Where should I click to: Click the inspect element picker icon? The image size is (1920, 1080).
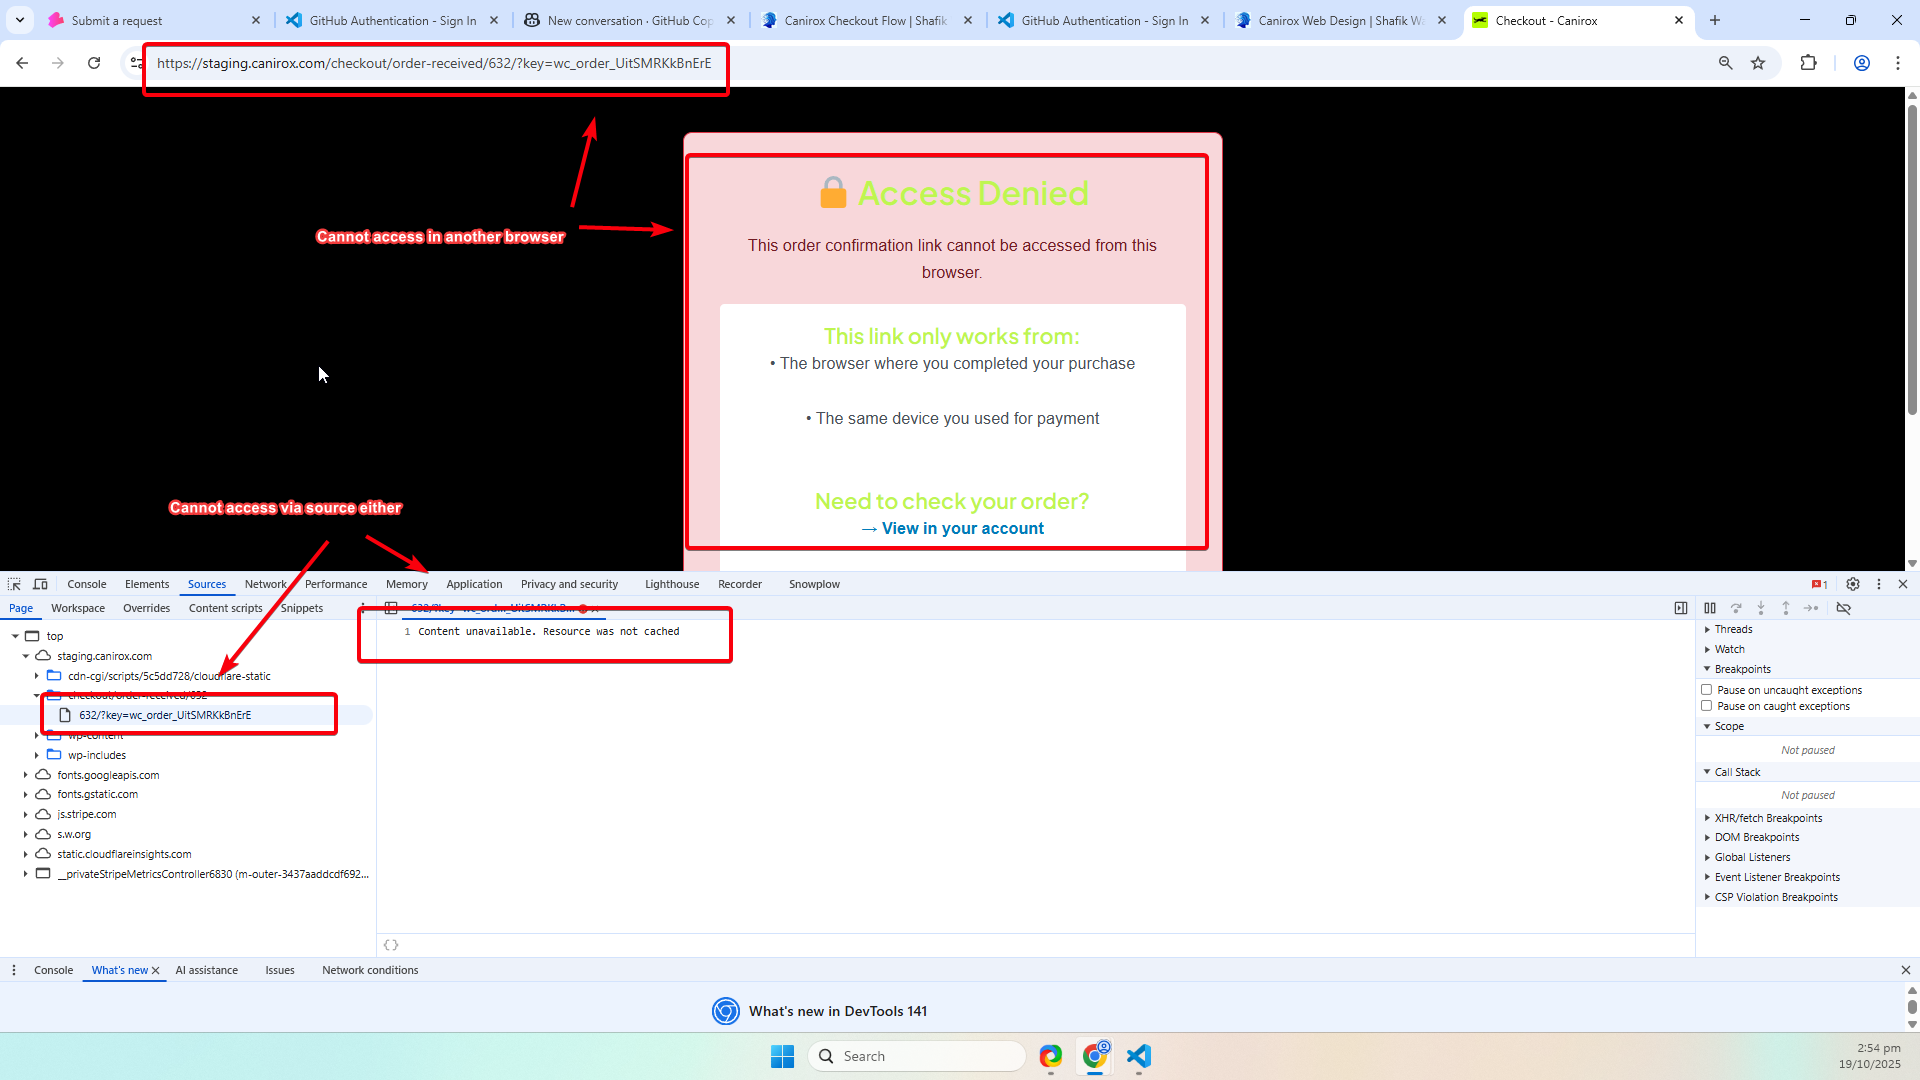tap(14, 584)
